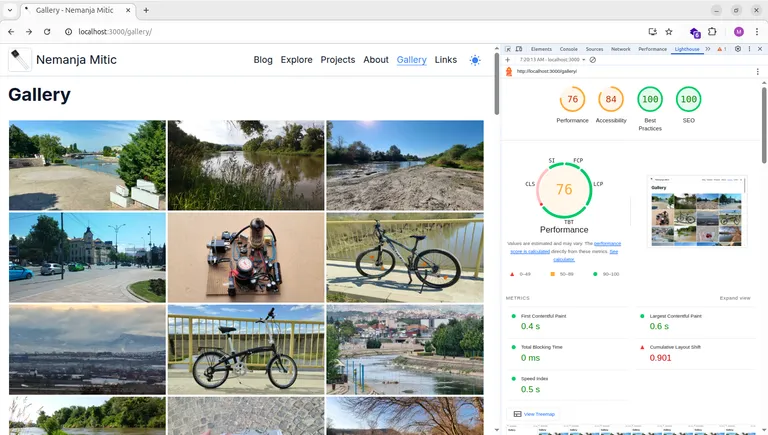This screenshot has width=768, height=435.
Task: Expand view of the Metrics section
Action: pyautogui.click(x=734, y=298)
